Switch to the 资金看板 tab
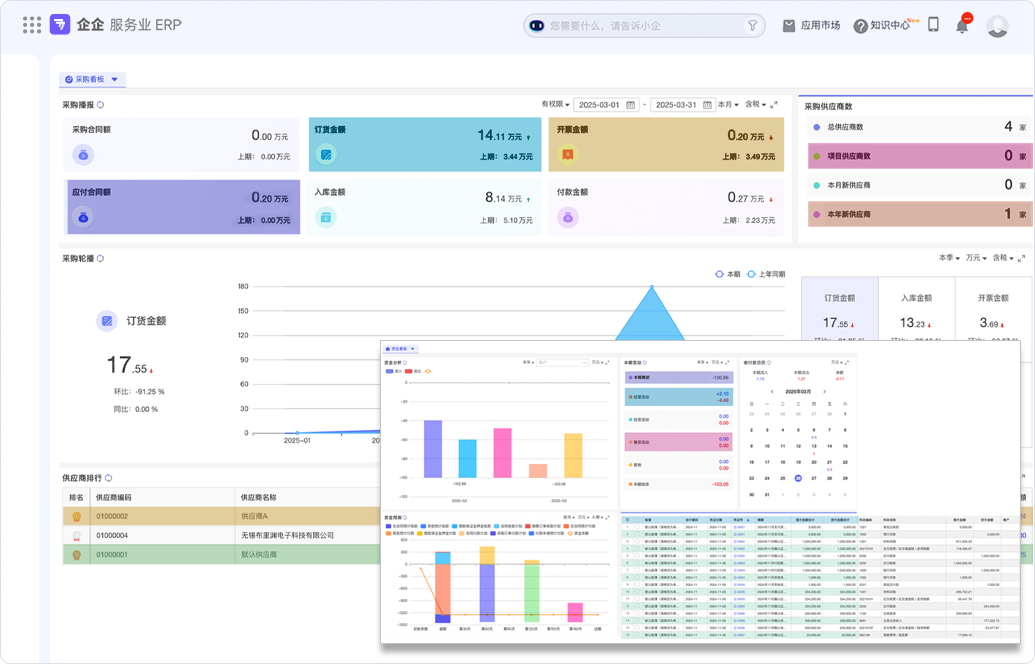This screenshot has width=1035, height=664. pyautogui.click(x=400, y=349)
